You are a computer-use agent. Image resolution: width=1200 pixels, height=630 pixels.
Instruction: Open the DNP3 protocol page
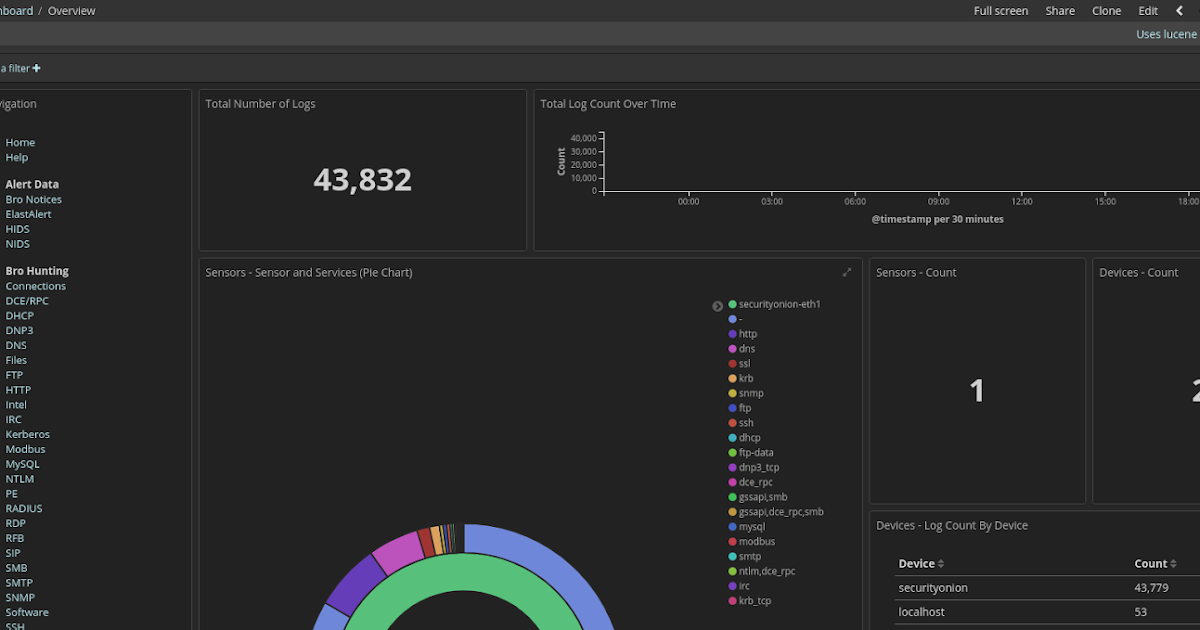click(x=18, y=330)
